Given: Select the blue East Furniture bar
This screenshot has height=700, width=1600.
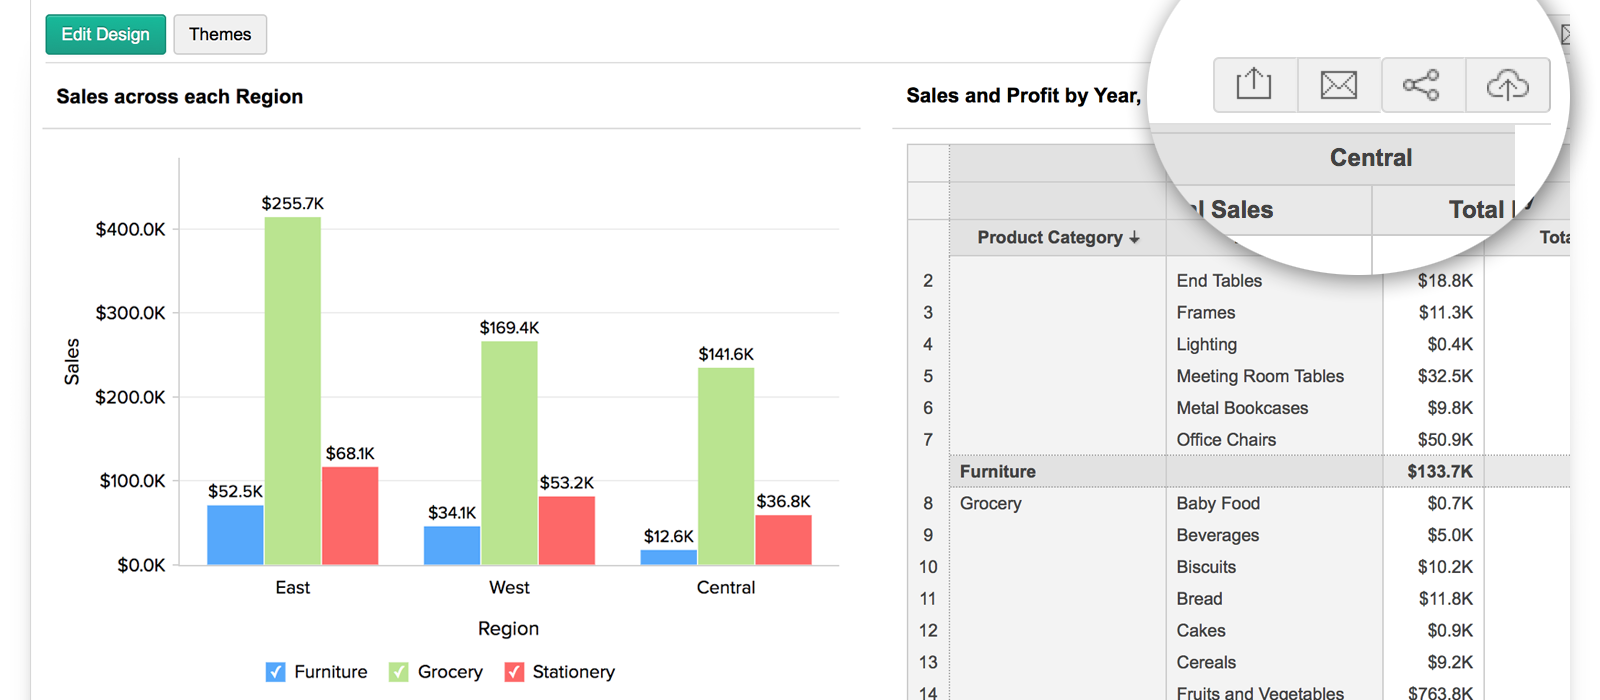Looking at the screenshot, I should [235, 535].
